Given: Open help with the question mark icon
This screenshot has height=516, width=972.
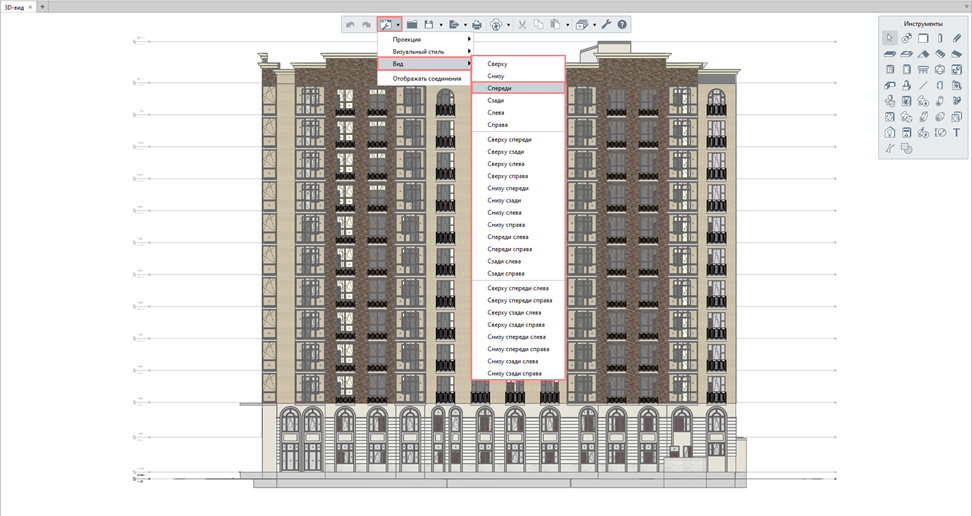Looking at the screenshot, I should tap(622, 25).
